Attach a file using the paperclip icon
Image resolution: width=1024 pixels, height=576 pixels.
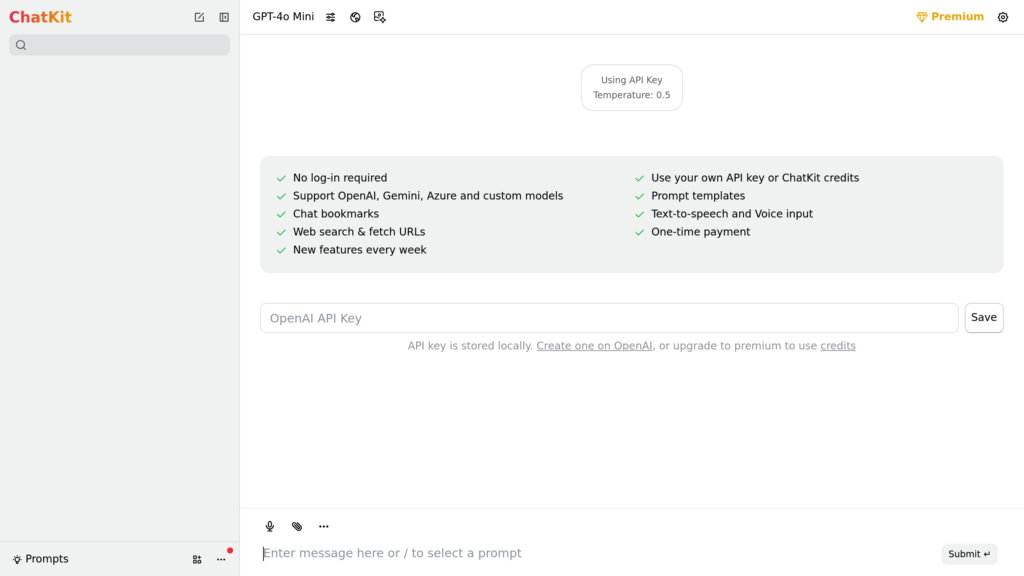point(296,525)
